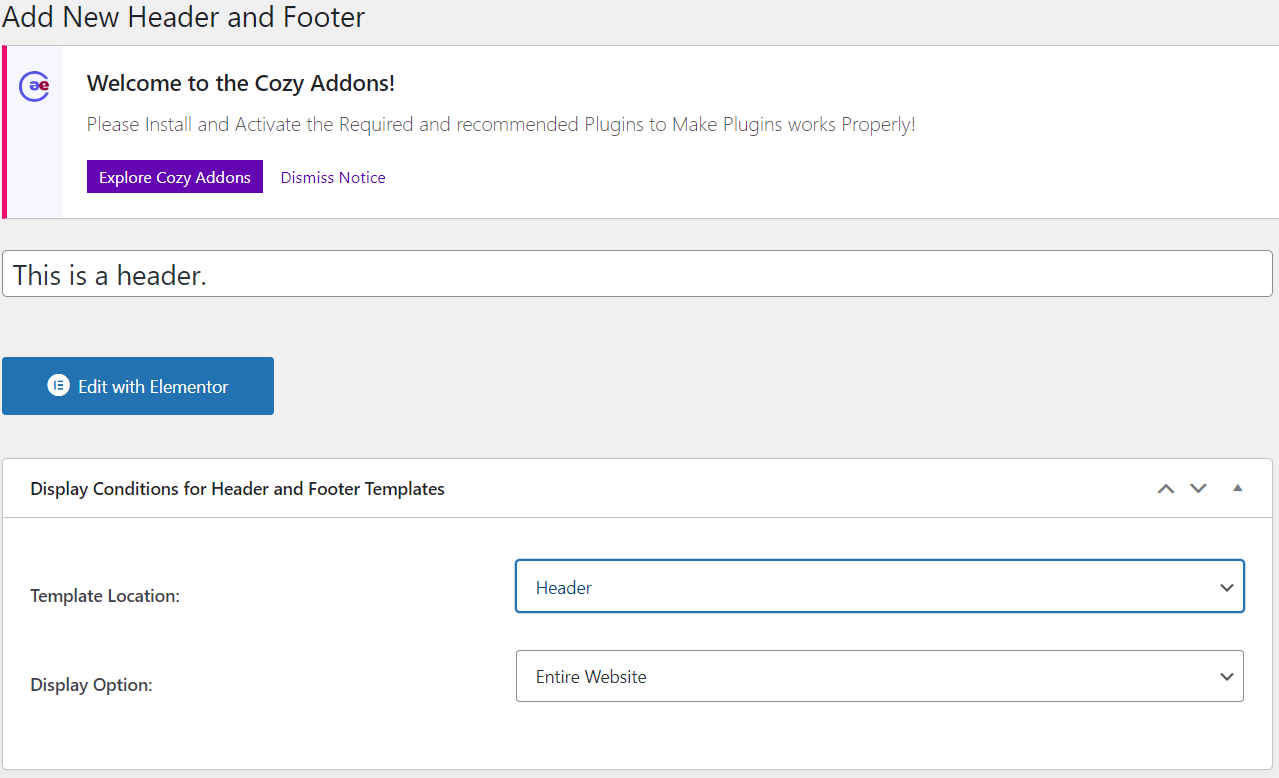Viewport: 1279px width, 778px height.
Task: Click the arrow on the Display Option select
Action: click(x=1227, y=677)
